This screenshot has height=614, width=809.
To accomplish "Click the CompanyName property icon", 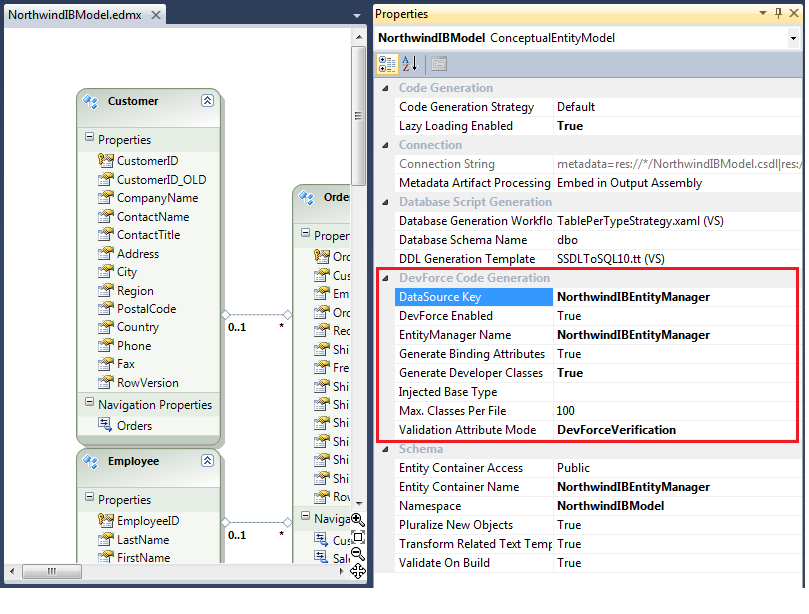I will pos(106,198).
